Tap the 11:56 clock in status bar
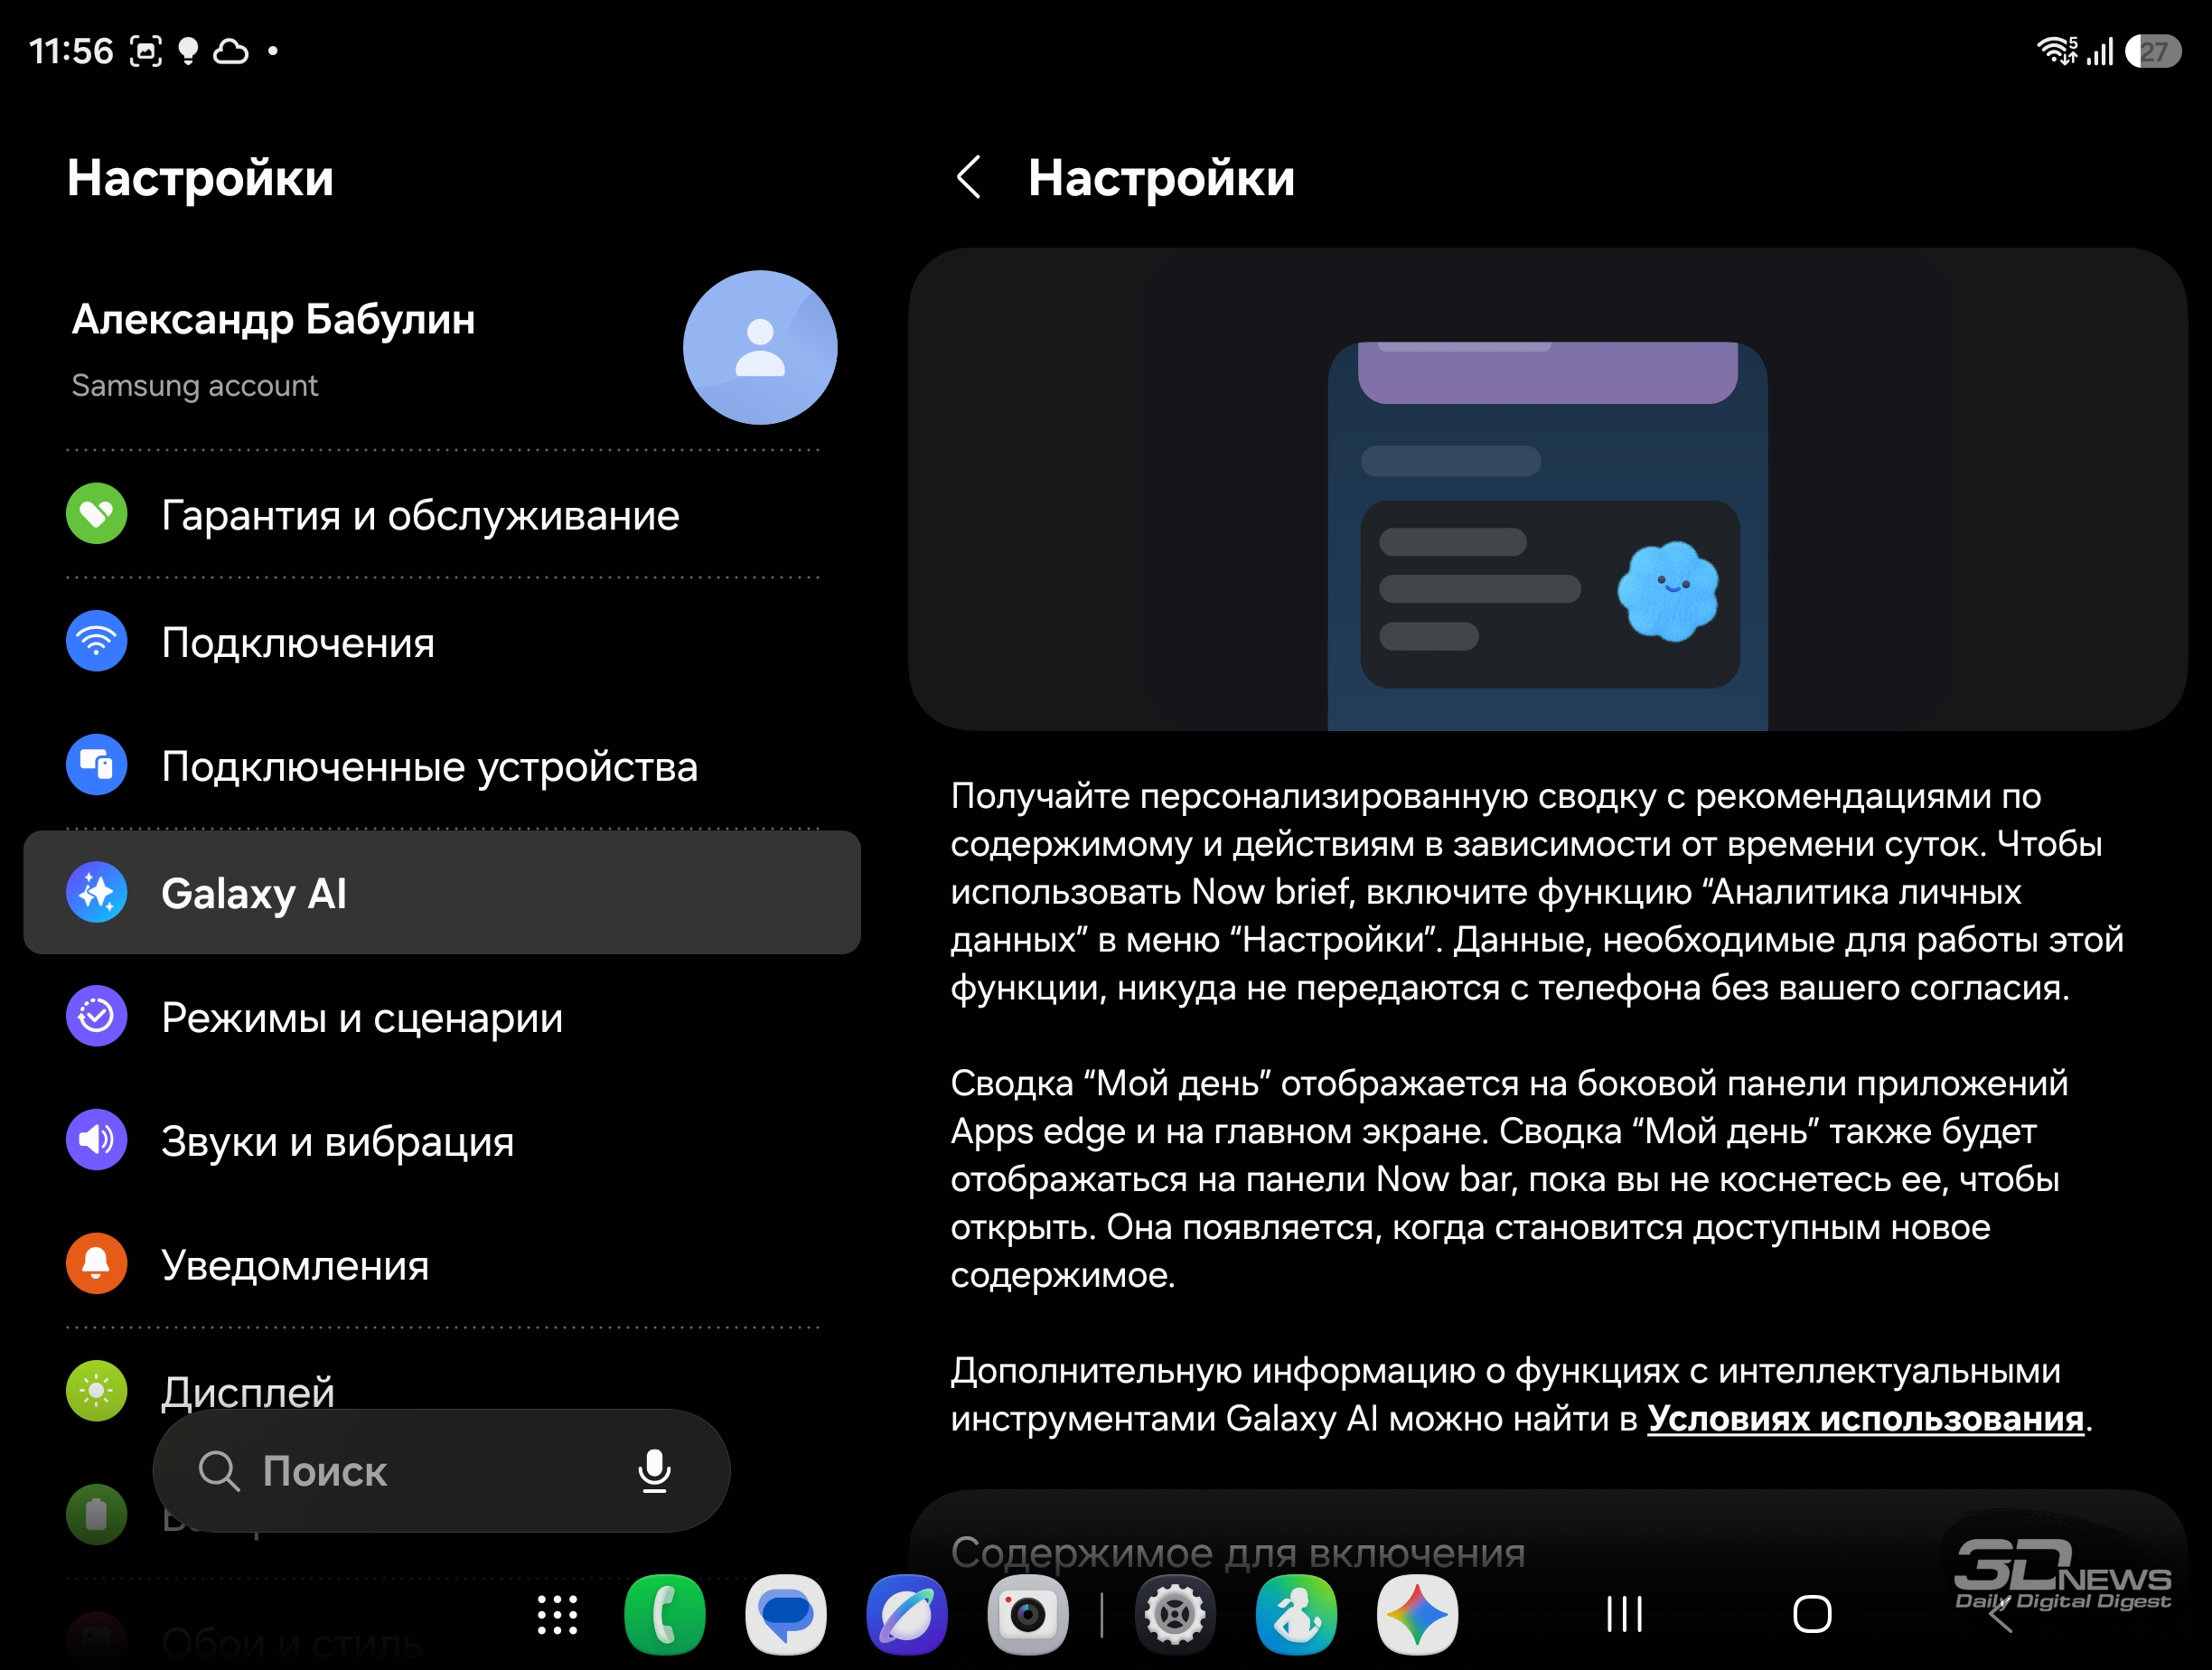The height and width of the screenshot is (1670, 2212). [x=71, y=51]
